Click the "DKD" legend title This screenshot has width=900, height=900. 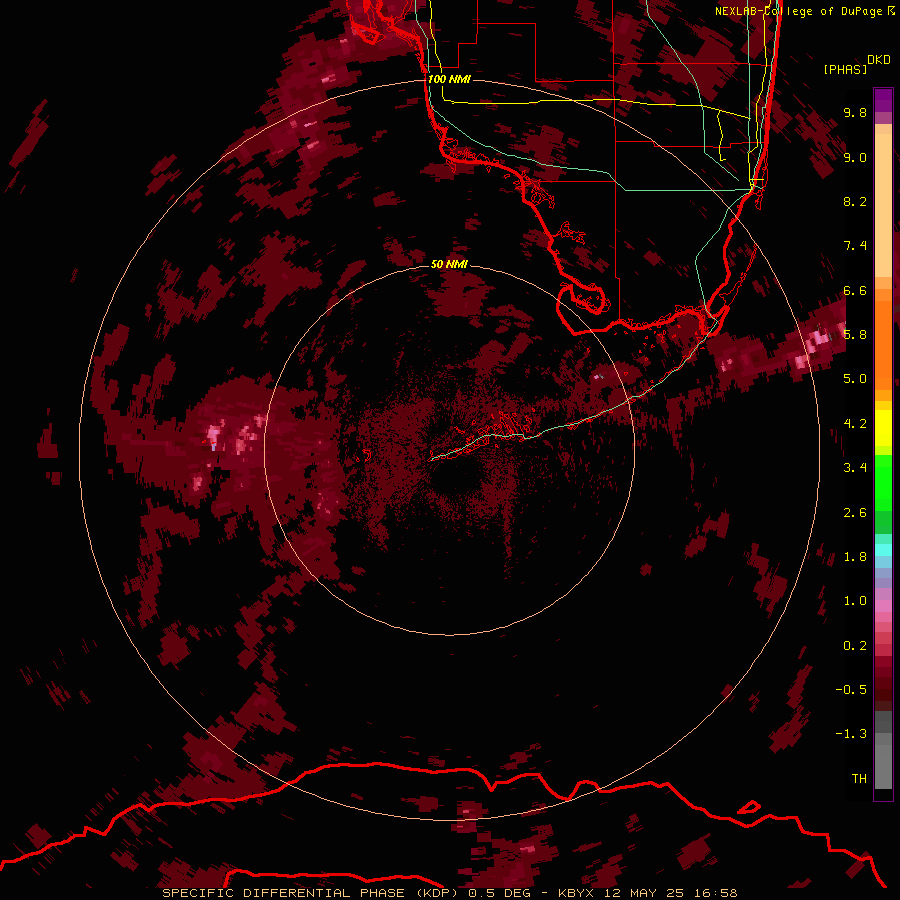click(x=879, y=60)
